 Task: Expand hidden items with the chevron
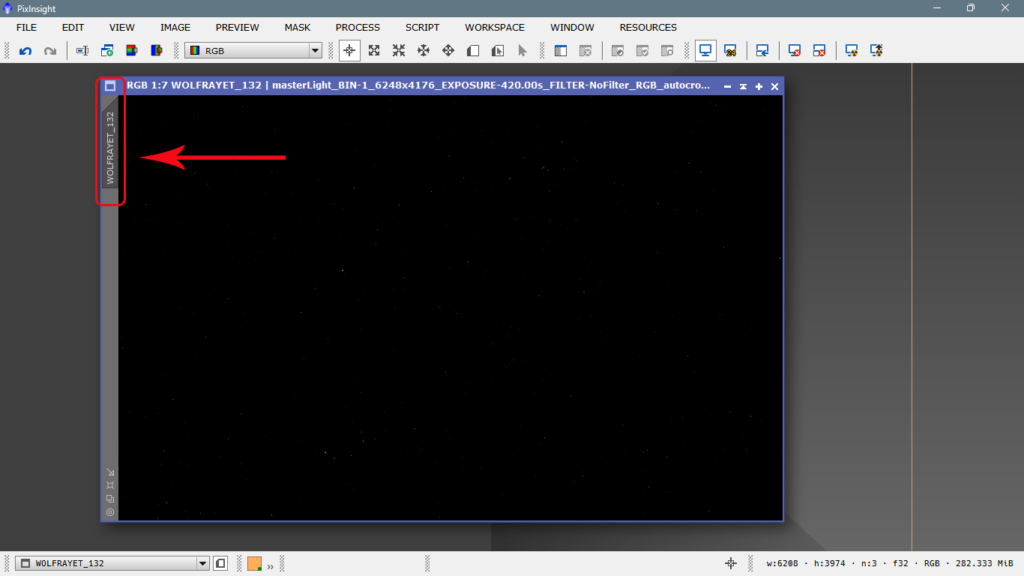(x=270, y=566)
